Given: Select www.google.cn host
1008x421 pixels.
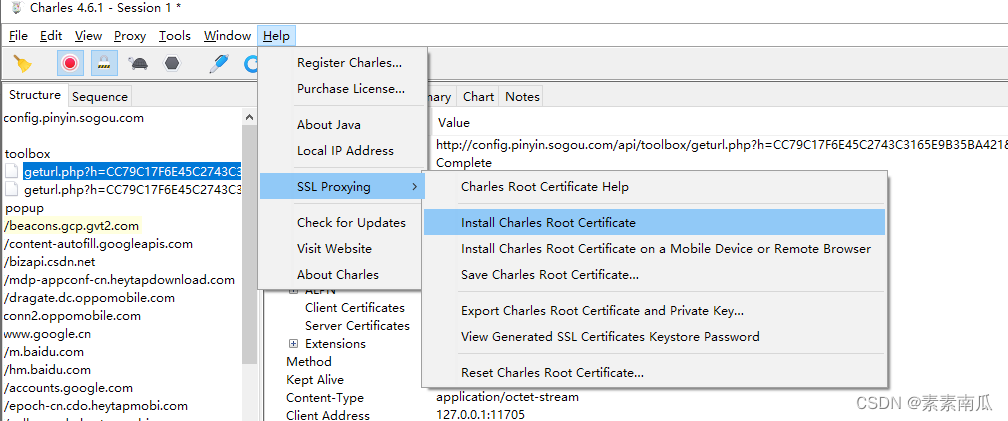Looking at the screenshot, I should click(x=47, y=334).
